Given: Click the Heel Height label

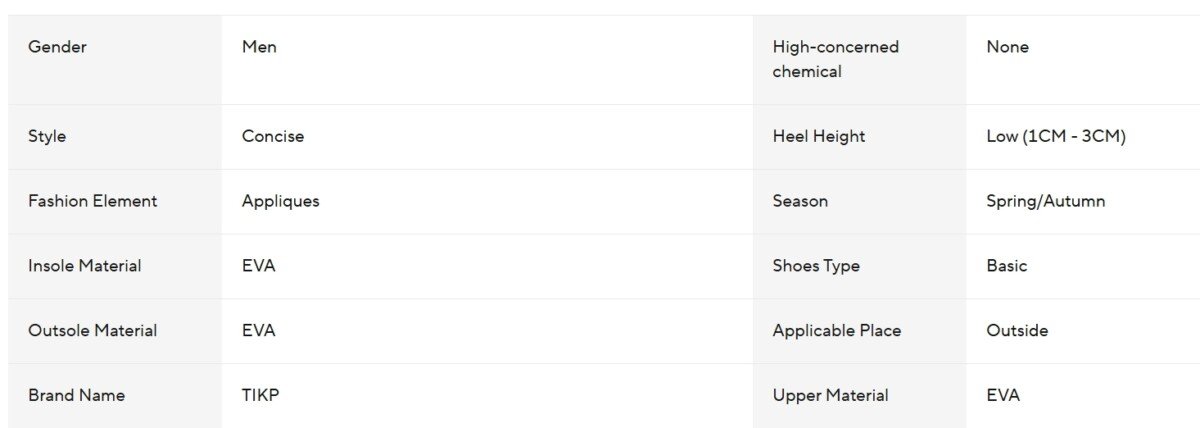Looking at the screenshot, I should click(818, 136).
